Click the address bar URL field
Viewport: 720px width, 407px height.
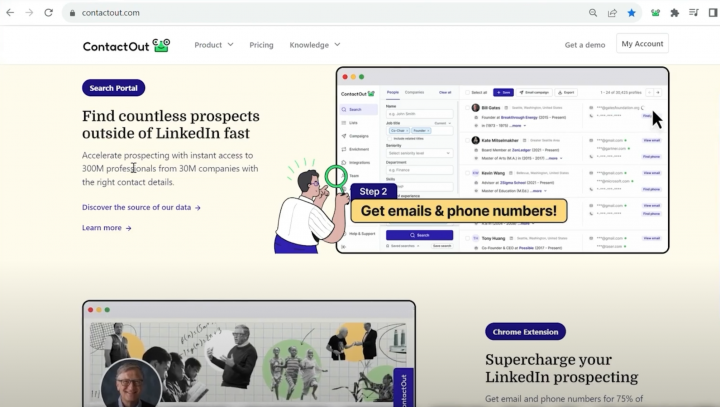pos(321,13)
